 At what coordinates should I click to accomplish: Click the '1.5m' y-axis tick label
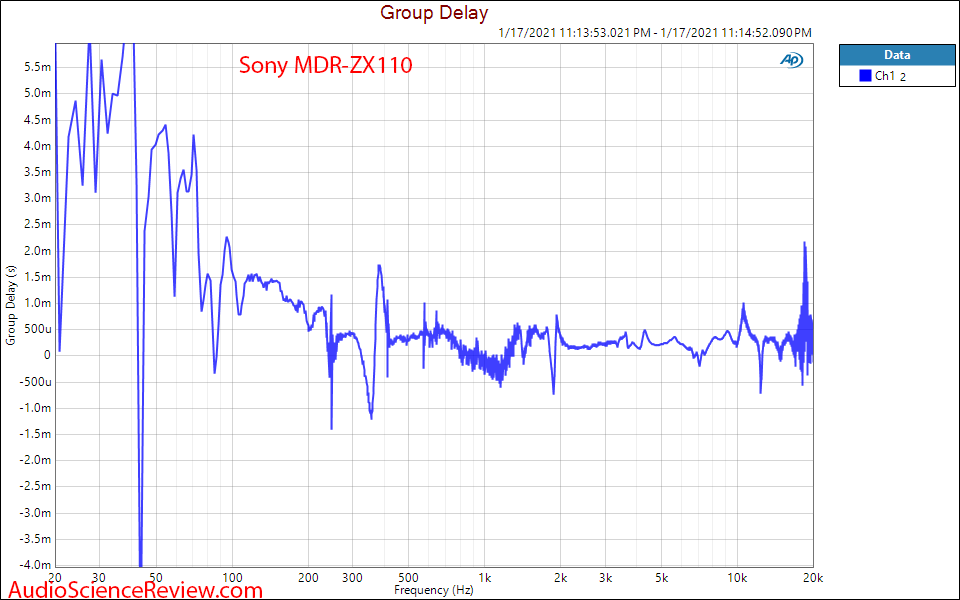[37, 277]
